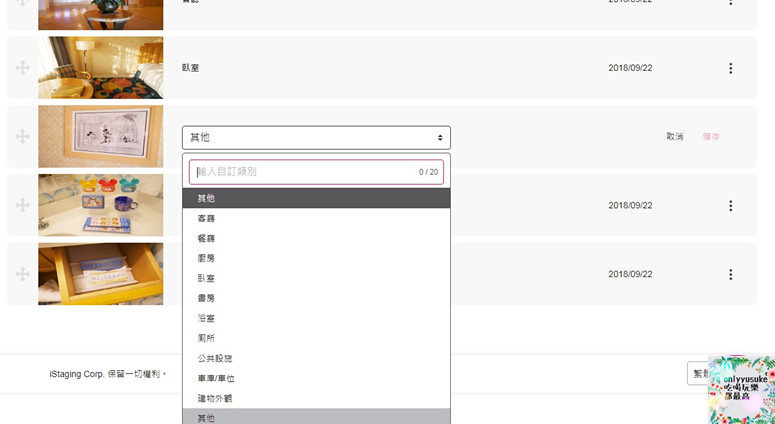The image size is (775, 424).
Task: Pick 車庫/車位 in the category list
Action: pos(316,379)
